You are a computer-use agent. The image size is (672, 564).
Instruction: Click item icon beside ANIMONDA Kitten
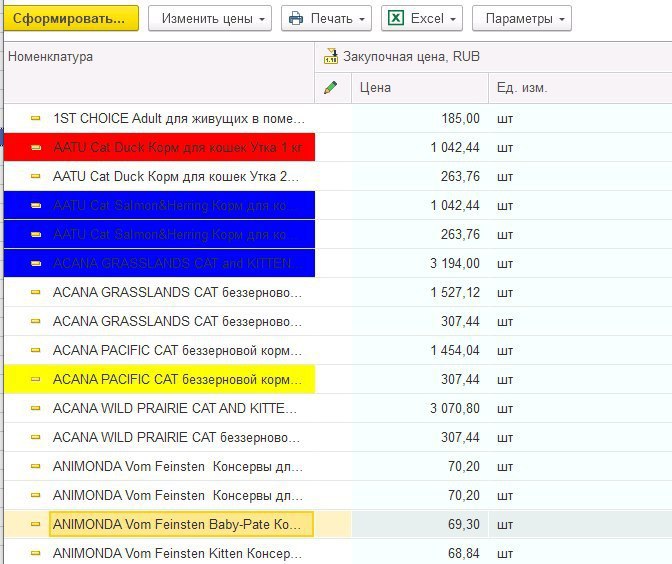pyautogui.click(x=36, y=553)
